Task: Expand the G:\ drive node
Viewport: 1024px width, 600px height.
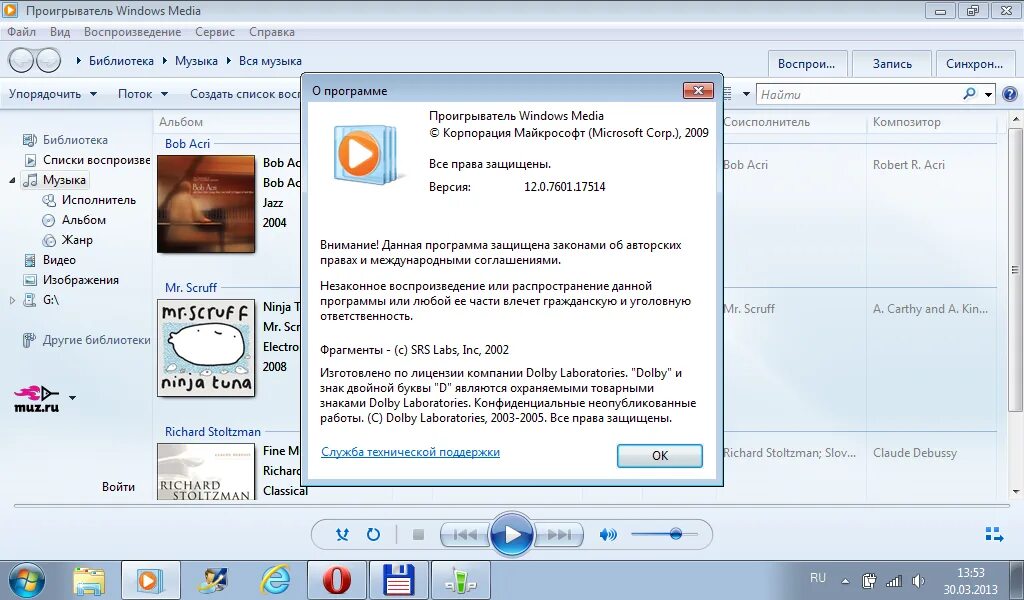Action: (12, 300)
